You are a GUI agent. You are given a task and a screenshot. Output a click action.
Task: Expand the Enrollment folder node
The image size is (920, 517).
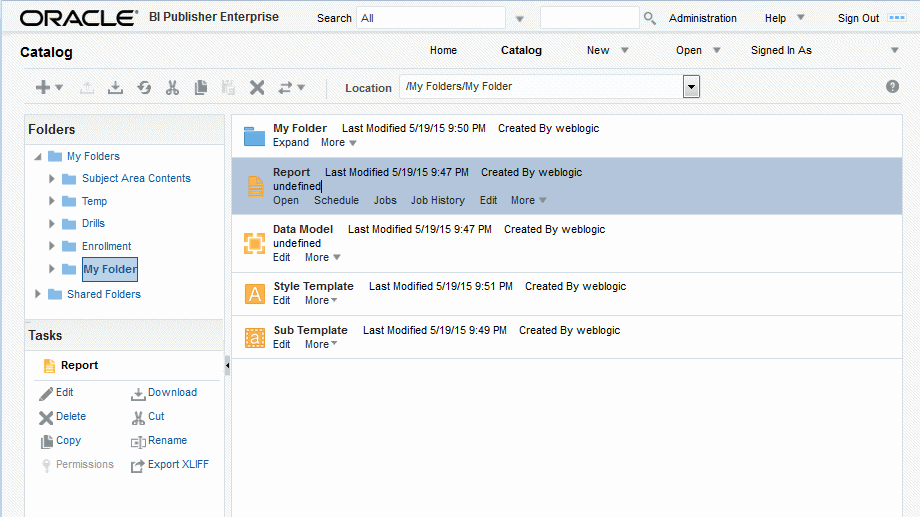point(52,246)
